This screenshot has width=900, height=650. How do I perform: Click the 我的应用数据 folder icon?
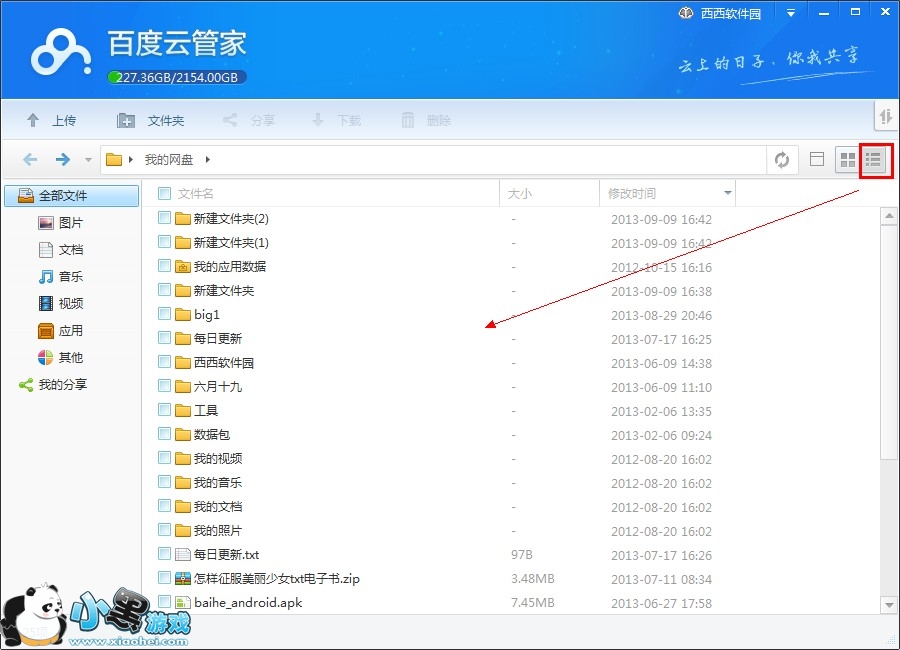click(183, 266)
